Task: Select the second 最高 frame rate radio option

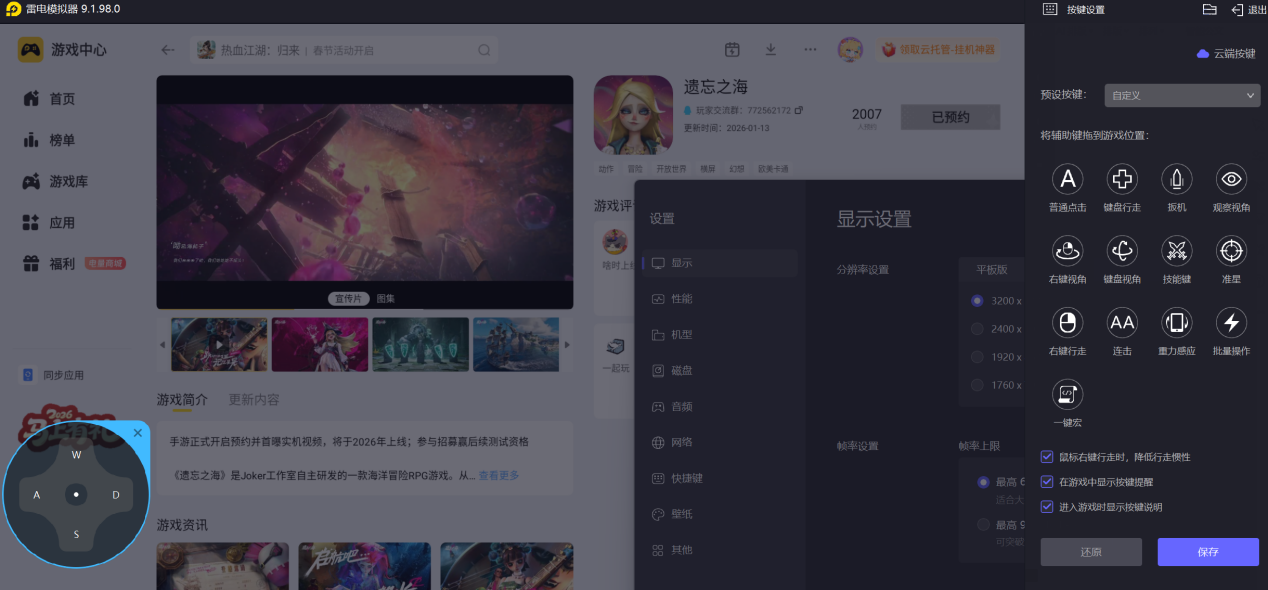Action: (x=983, y=525)
